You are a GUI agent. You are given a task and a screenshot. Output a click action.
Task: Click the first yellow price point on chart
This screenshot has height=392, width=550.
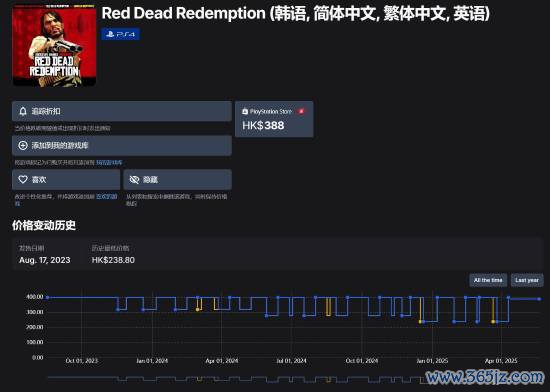point(197,310)
